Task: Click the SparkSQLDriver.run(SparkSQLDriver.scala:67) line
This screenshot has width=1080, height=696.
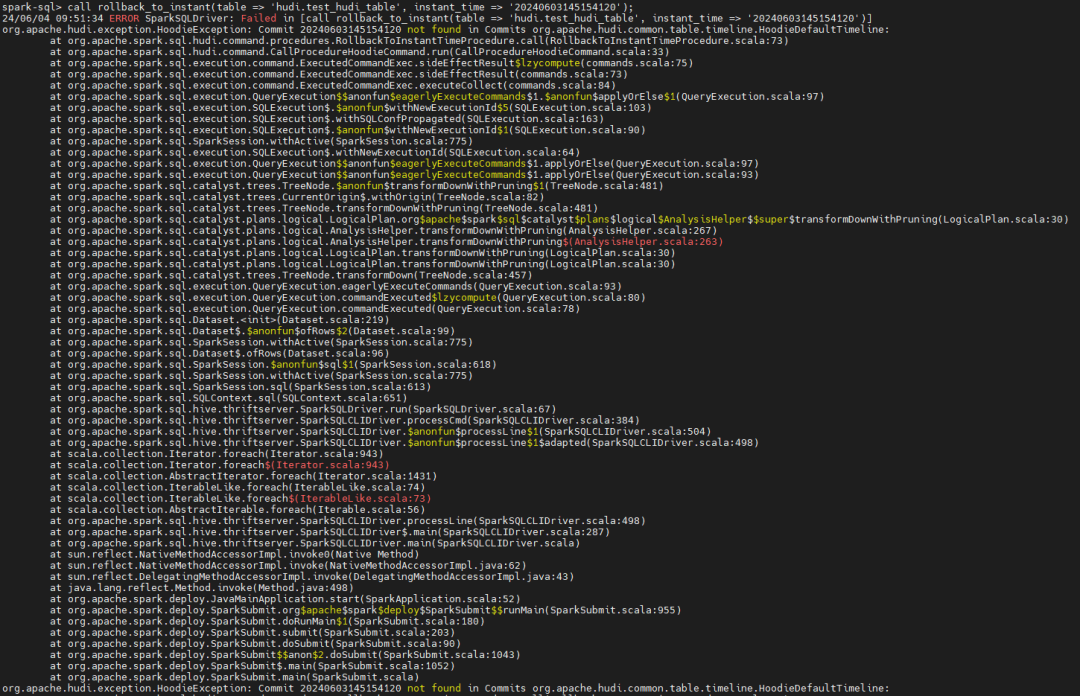Action: [303, 409]
